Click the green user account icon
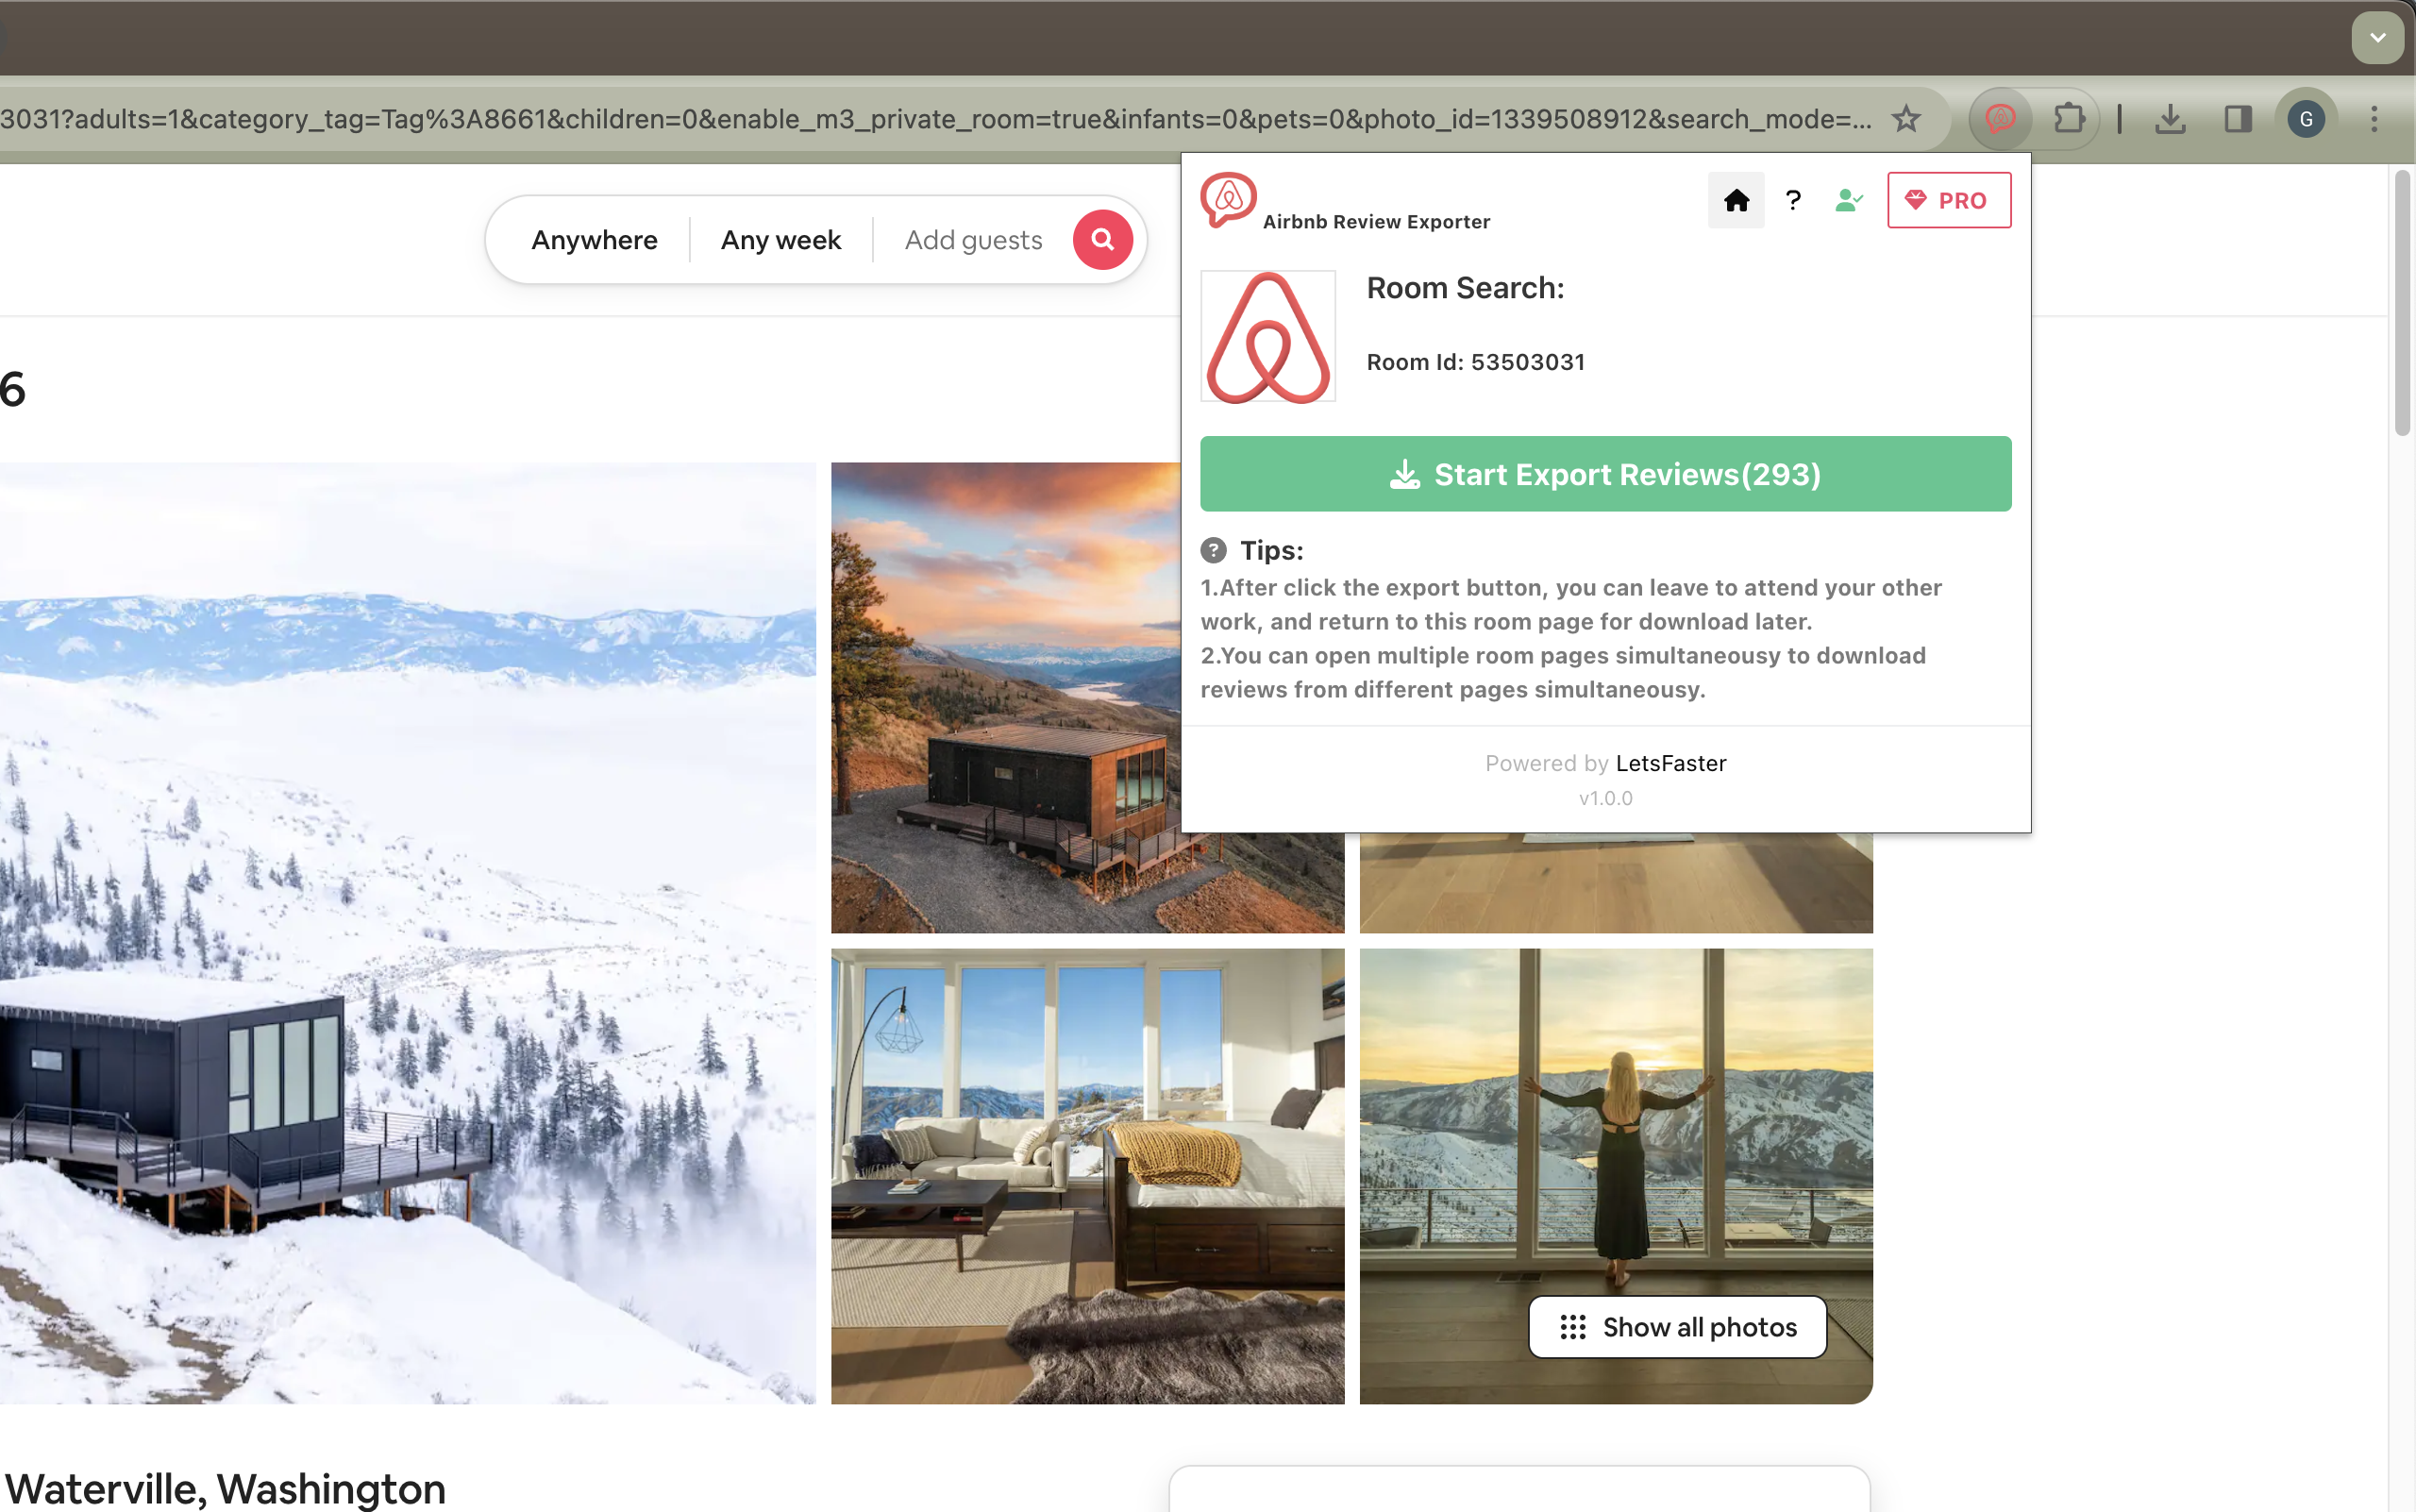The image size is (2416, 1512). [x=1849, y=200]
